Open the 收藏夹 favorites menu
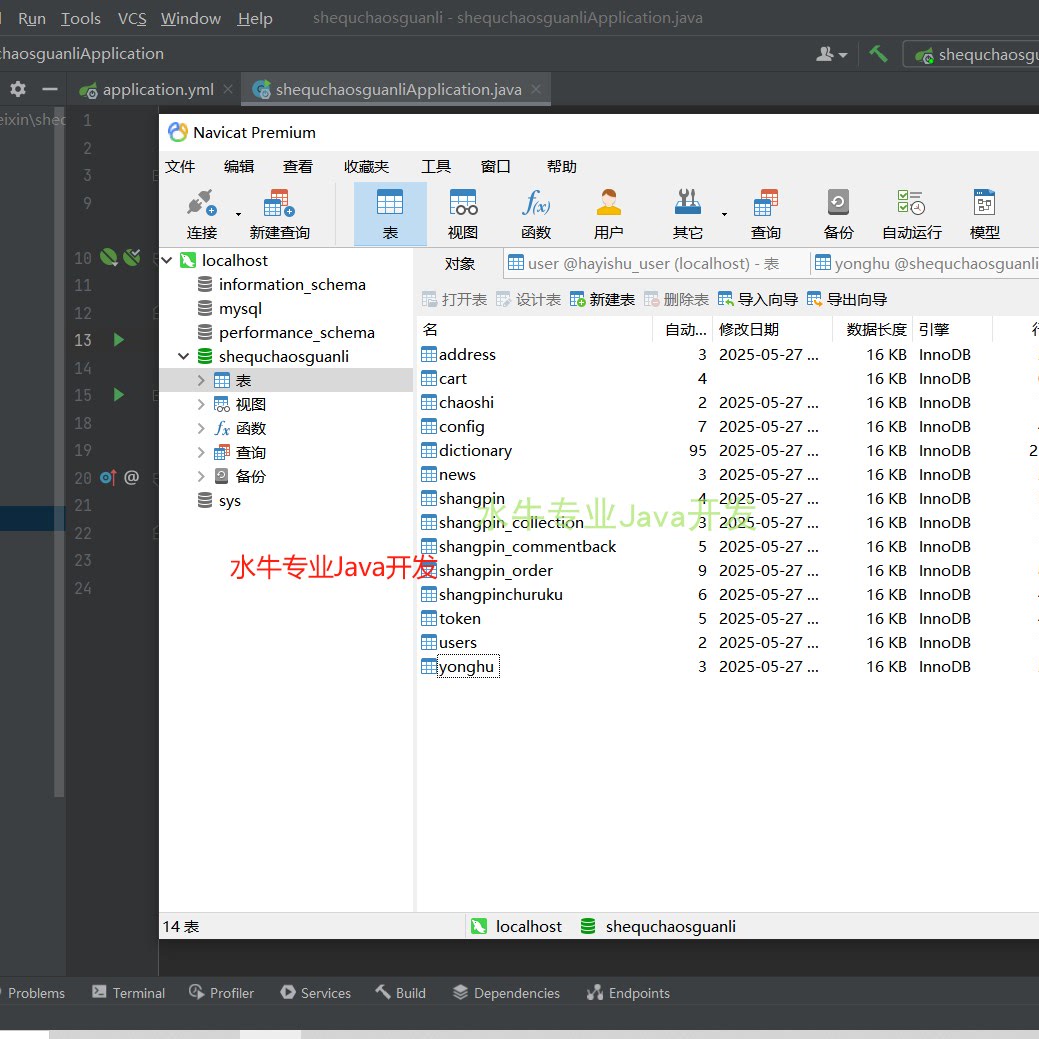This screenshot has height=1039, width=1039. (x=366, y=166)
